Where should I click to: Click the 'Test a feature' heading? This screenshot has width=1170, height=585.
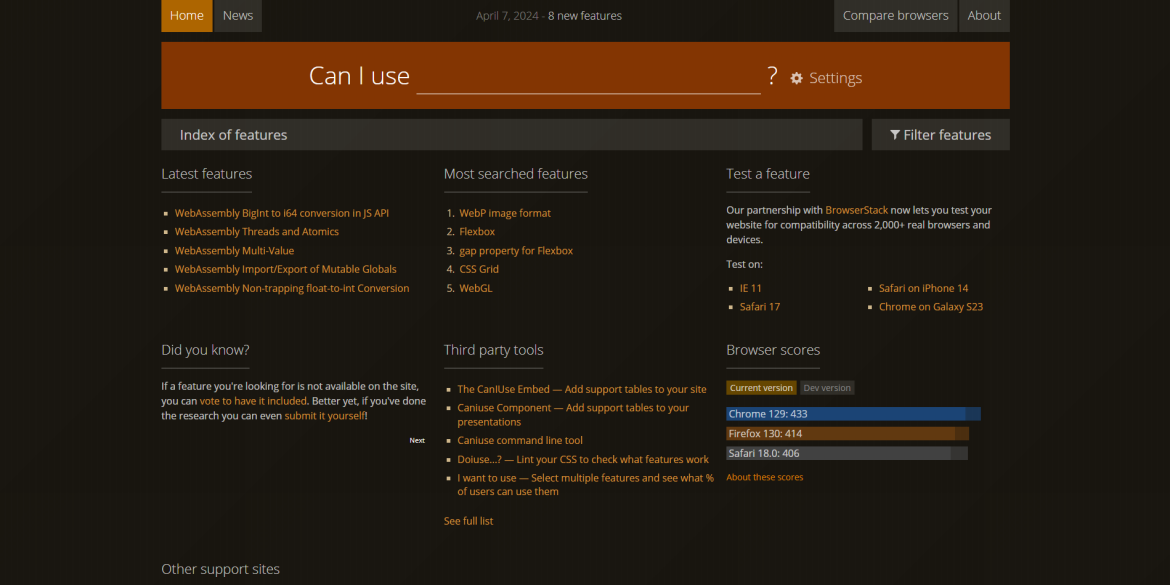(x=768, y=174)
